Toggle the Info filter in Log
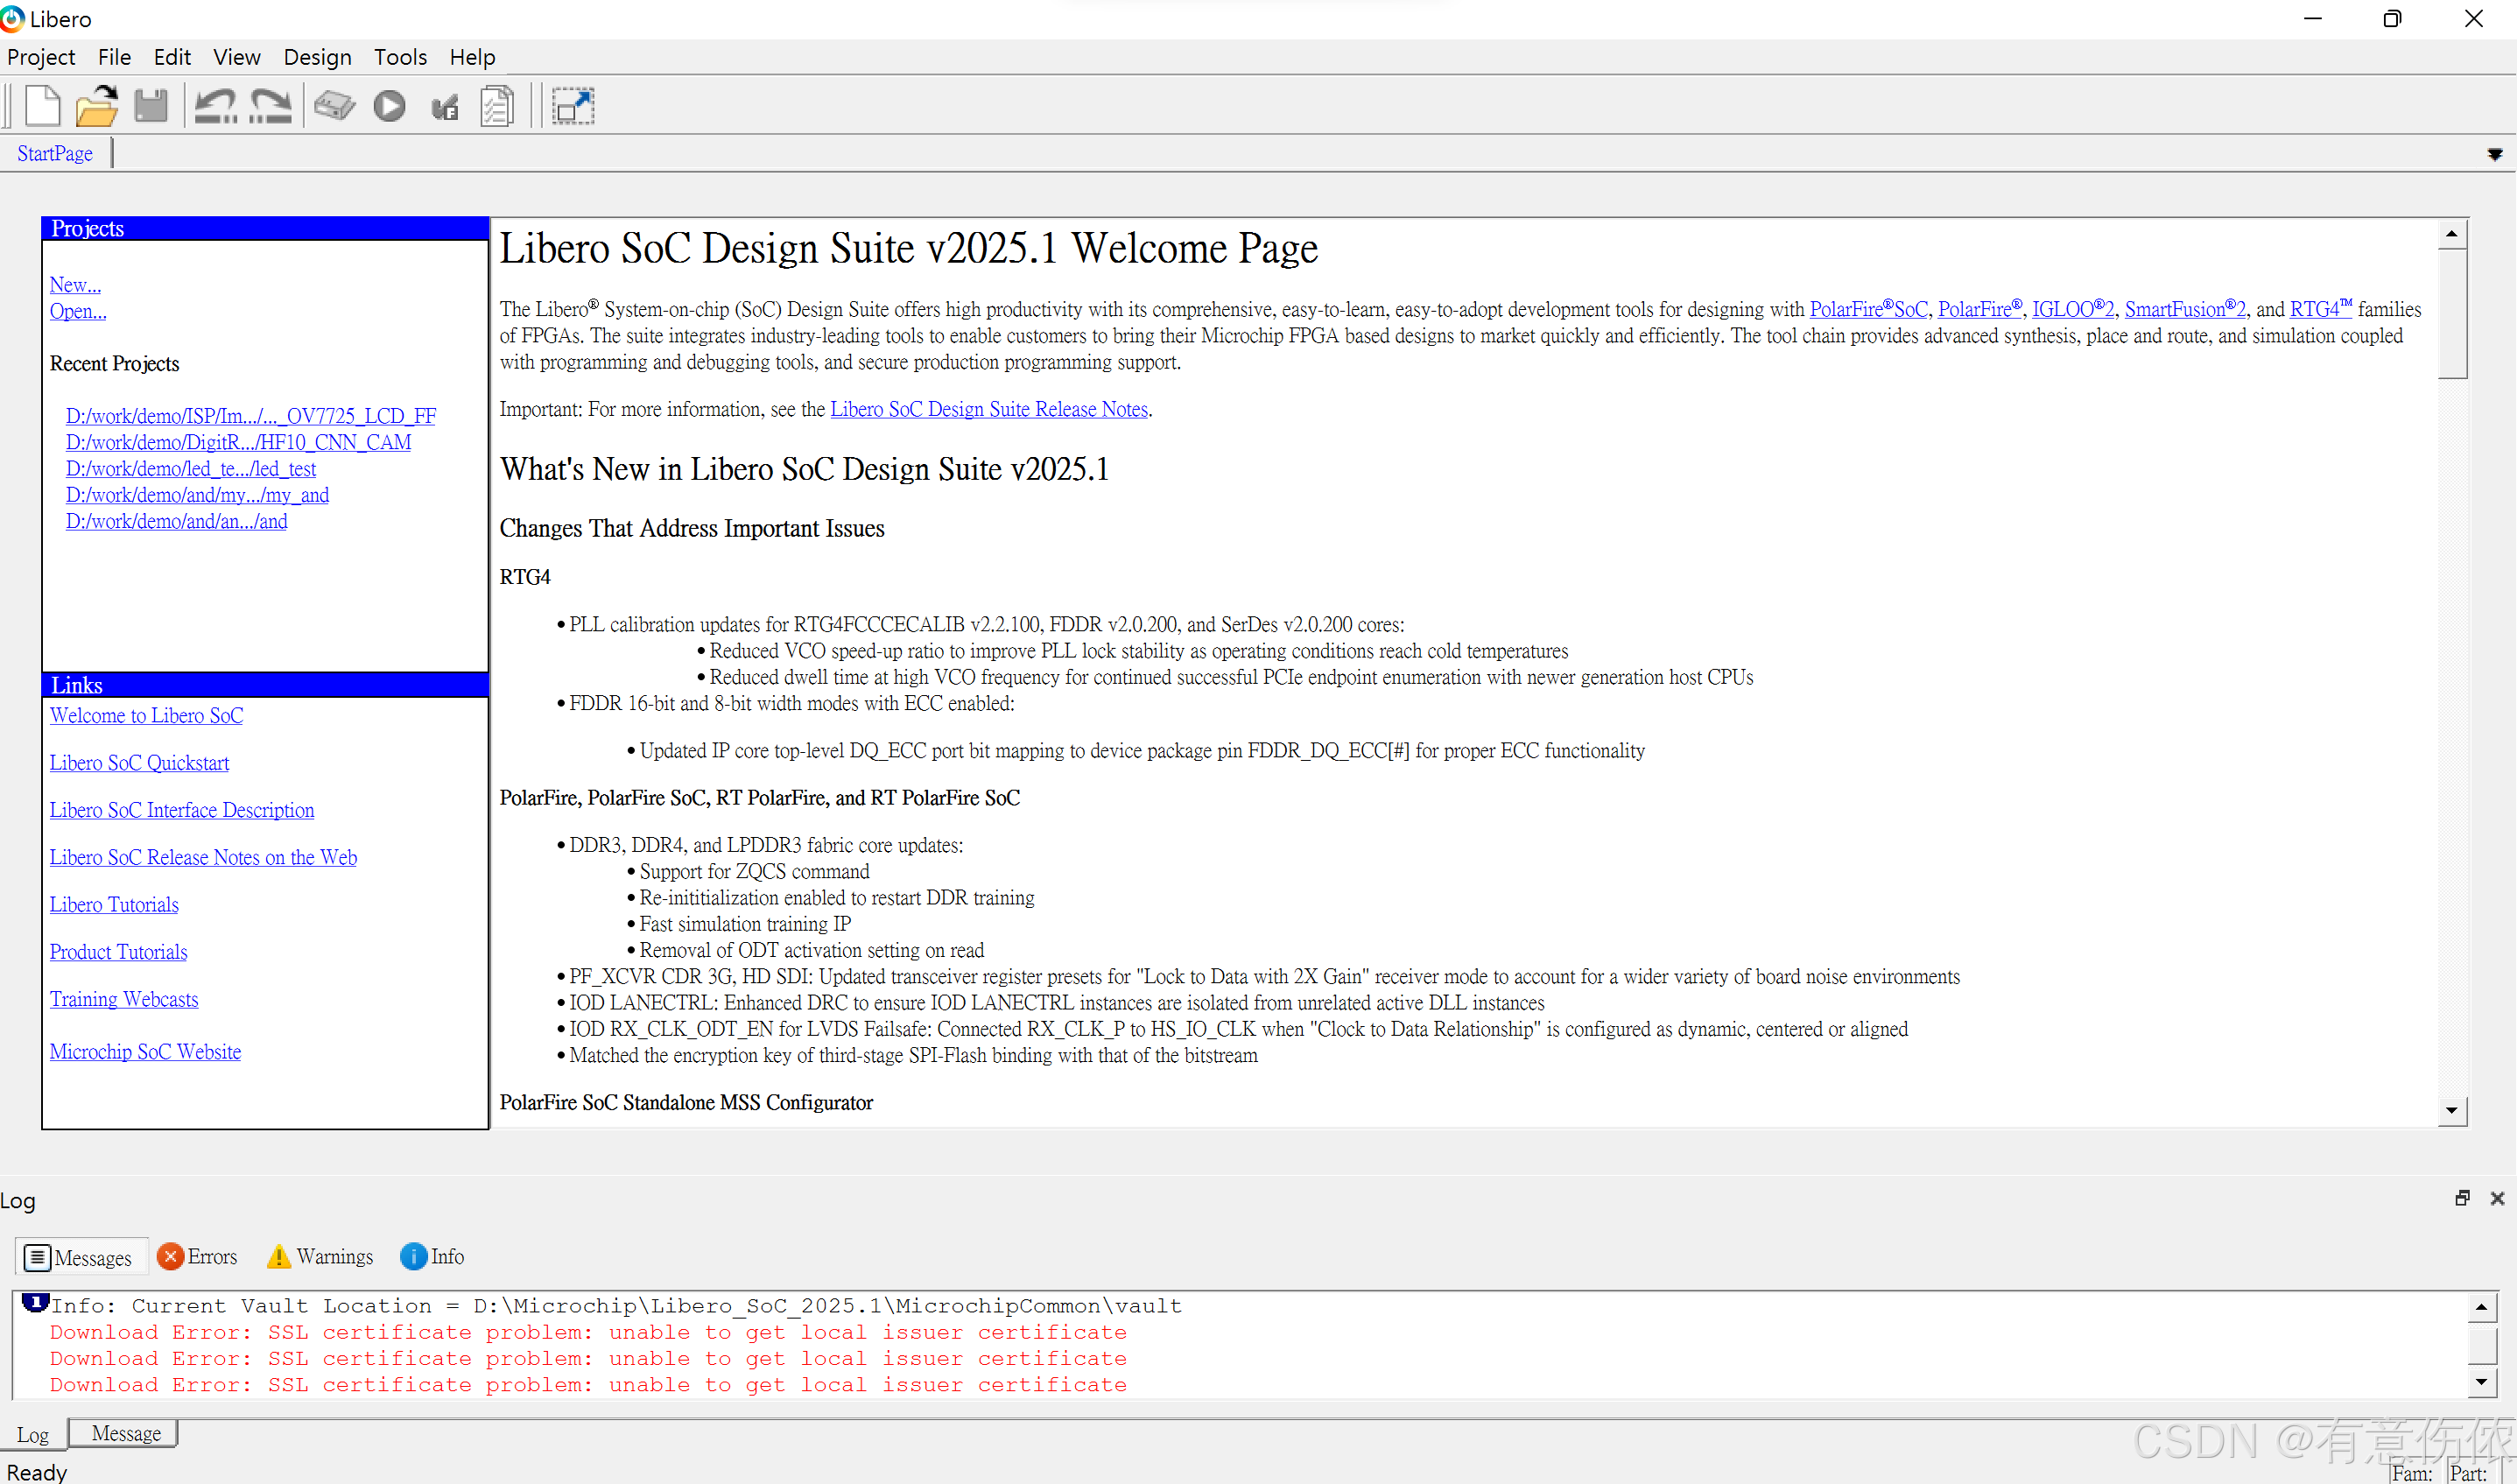This screenshot has height=1484, width=2517. (432, 1257)
